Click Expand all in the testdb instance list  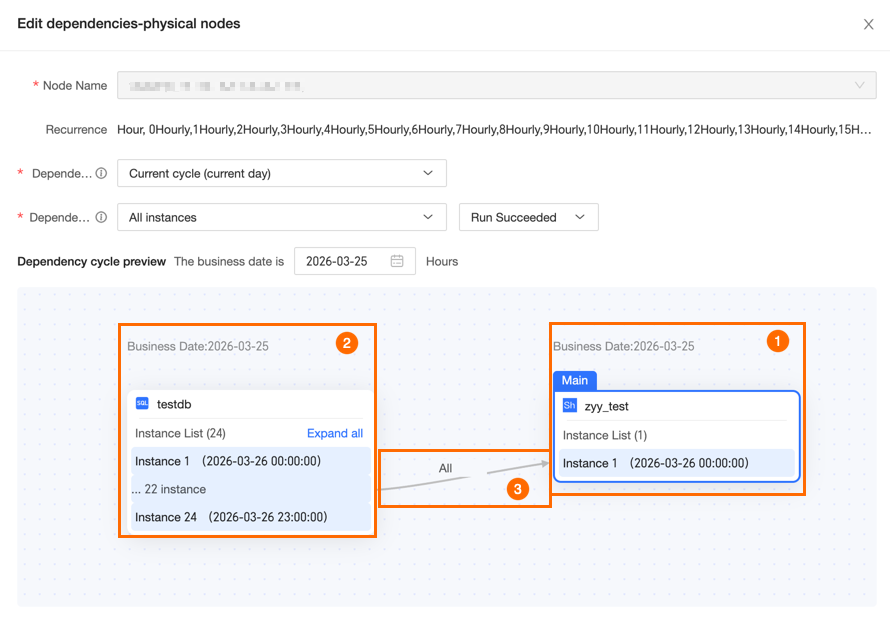pyautogui.click(x=335, y=434)
